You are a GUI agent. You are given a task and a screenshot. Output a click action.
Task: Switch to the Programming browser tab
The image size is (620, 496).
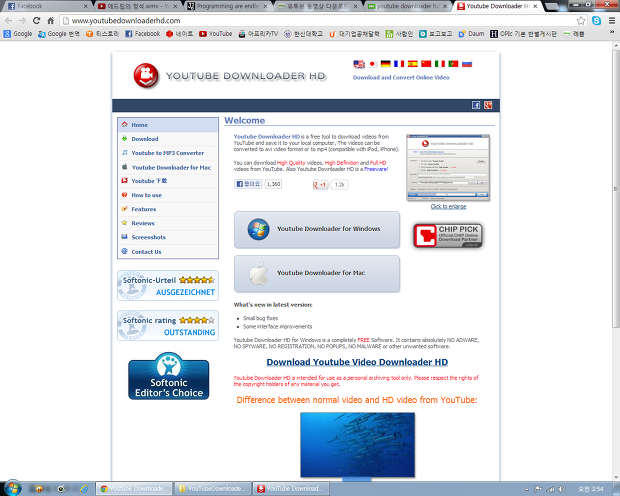click(228, 6)
